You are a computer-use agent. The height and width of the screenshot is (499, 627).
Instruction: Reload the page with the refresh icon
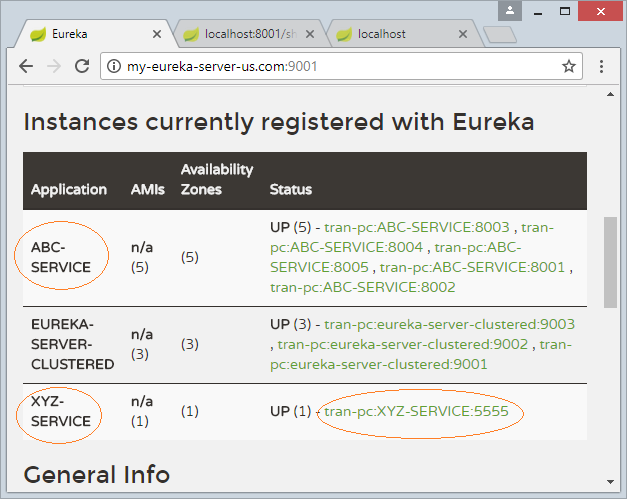pyautogui.click(x=82, y=66)
